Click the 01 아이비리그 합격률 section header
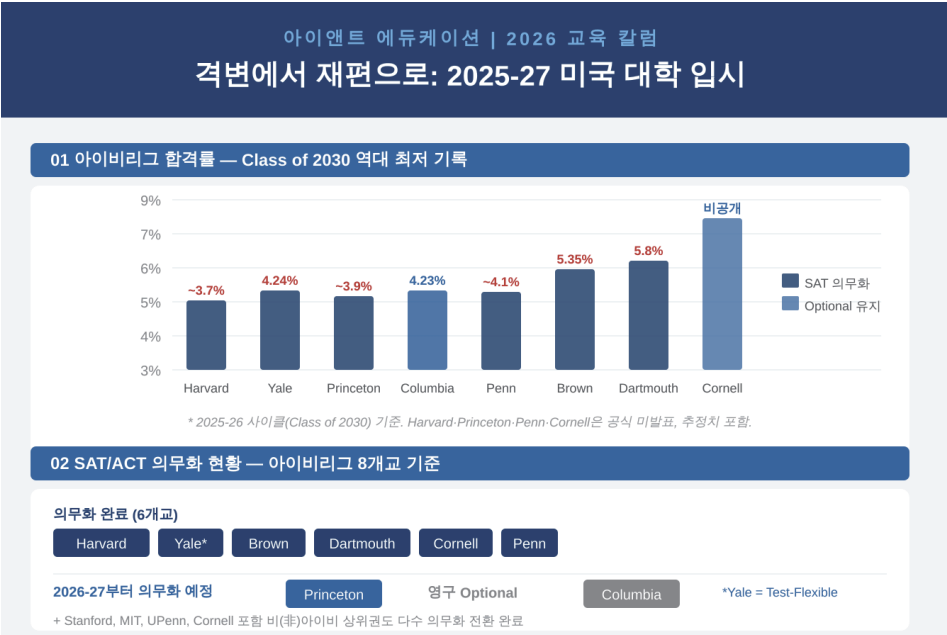This screenshot has height=635, width=947. (x=470, y=160)
